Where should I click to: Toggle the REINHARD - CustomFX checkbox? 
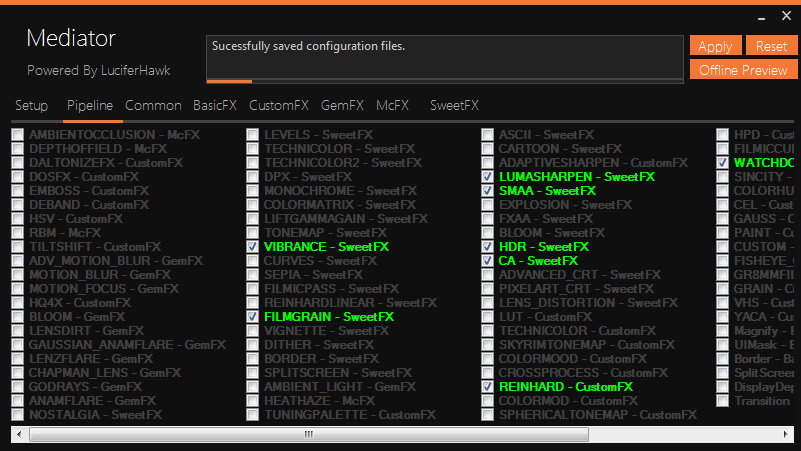tap(488, 386)
